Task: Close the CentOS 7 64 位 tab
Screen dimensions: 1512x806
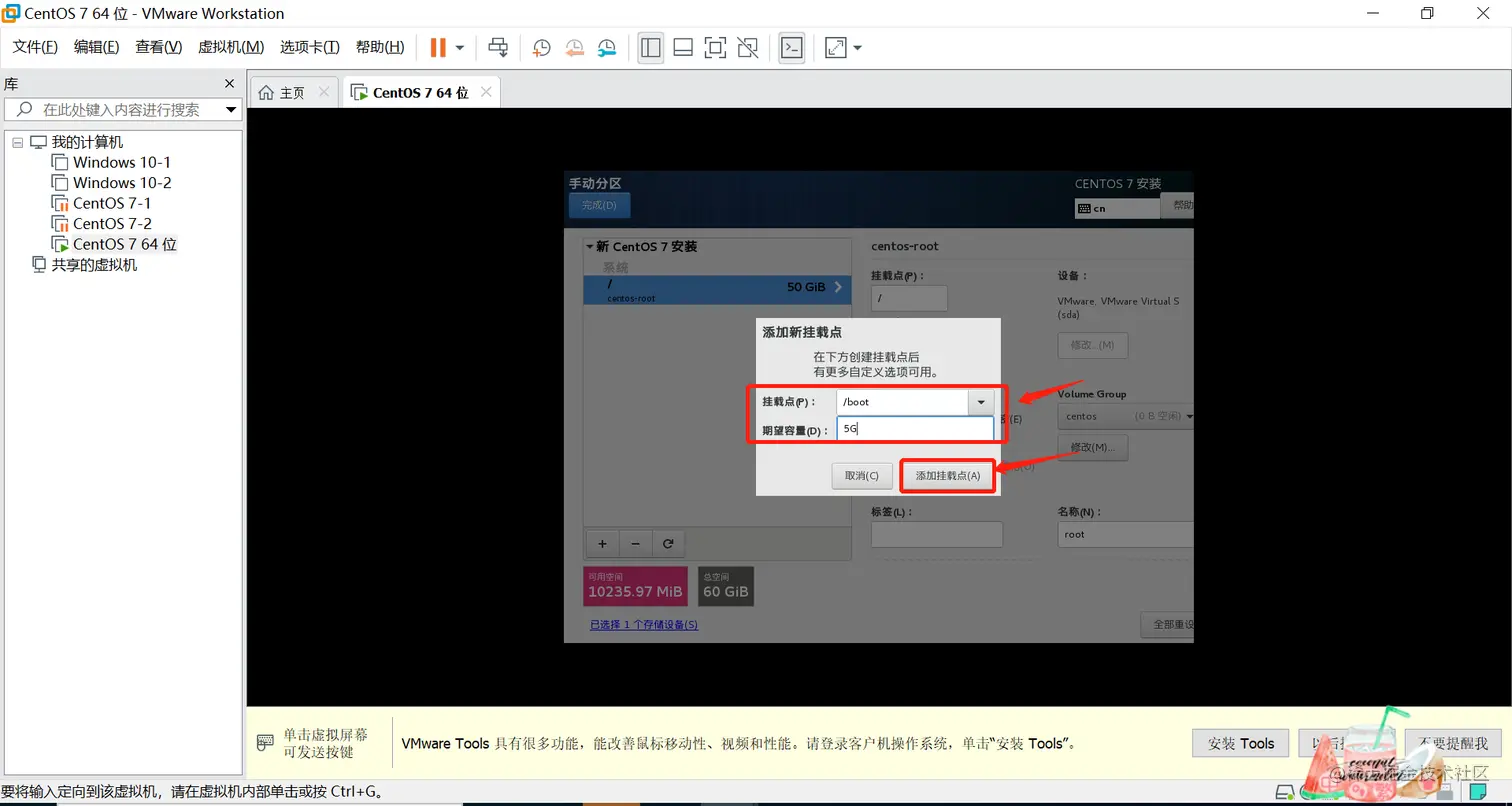Action: 486,92
